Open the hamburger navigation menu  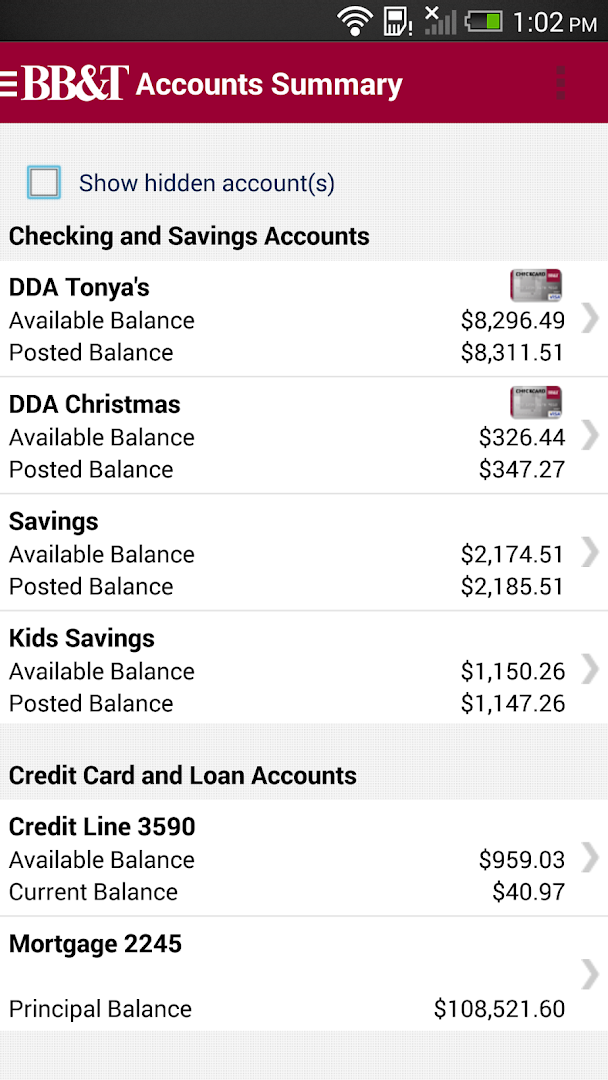pyautogui.click(x=9, y=83)
